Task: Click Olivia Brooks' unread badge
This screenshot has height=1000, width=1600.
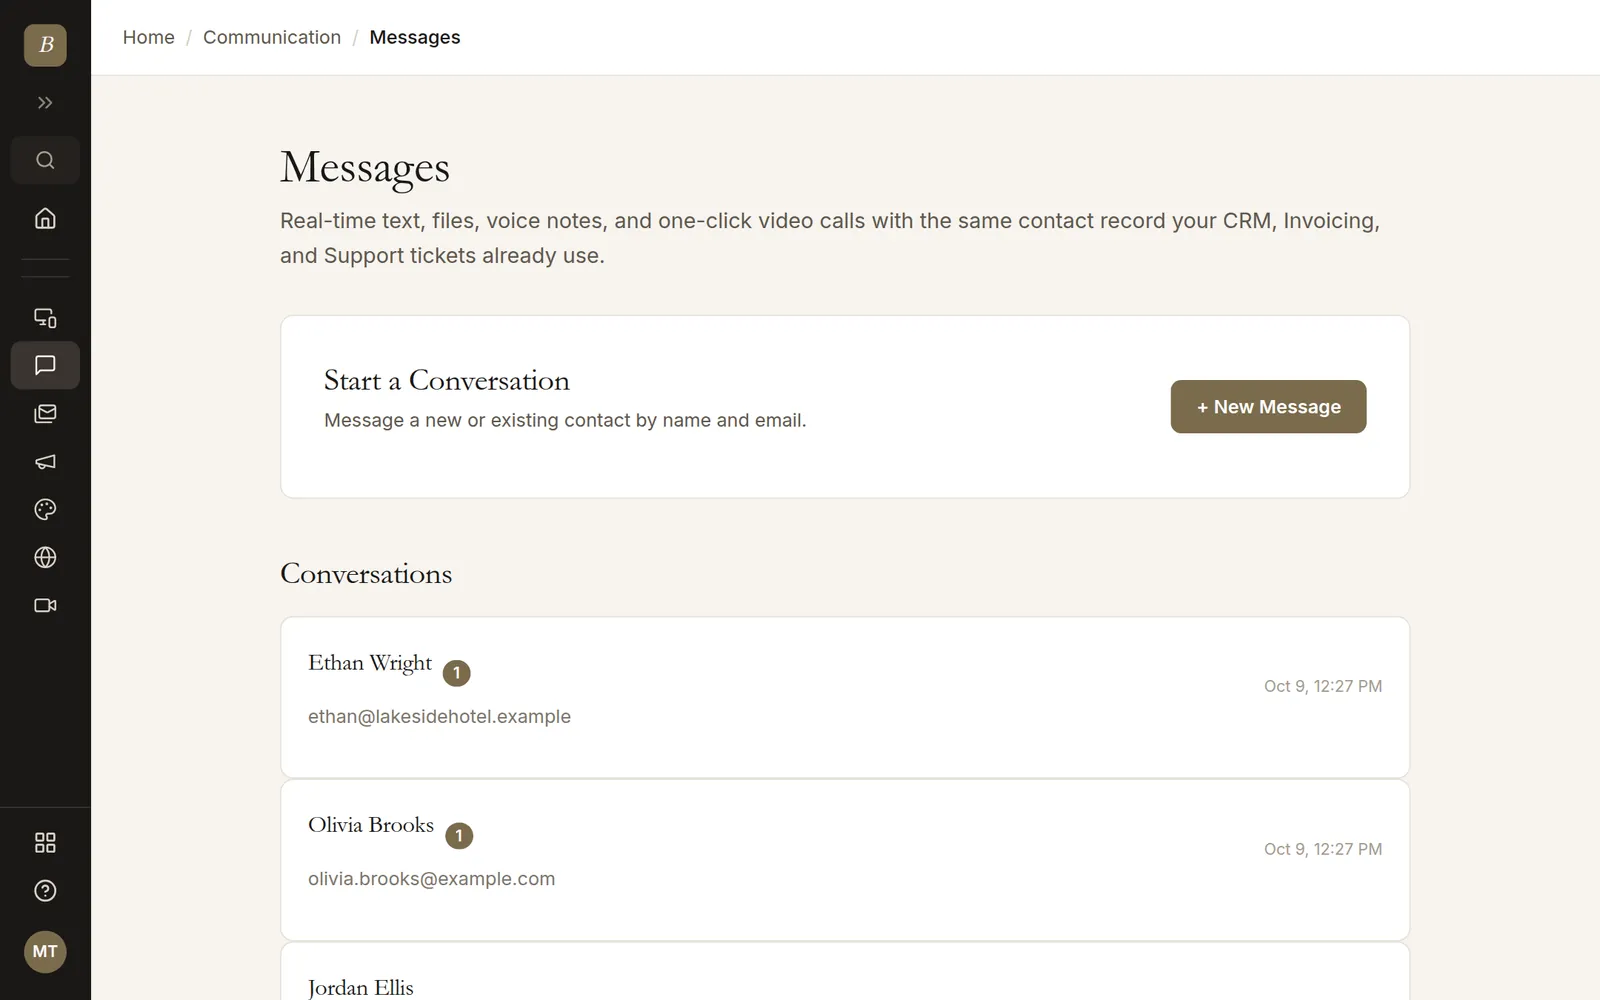Action: 459,836
